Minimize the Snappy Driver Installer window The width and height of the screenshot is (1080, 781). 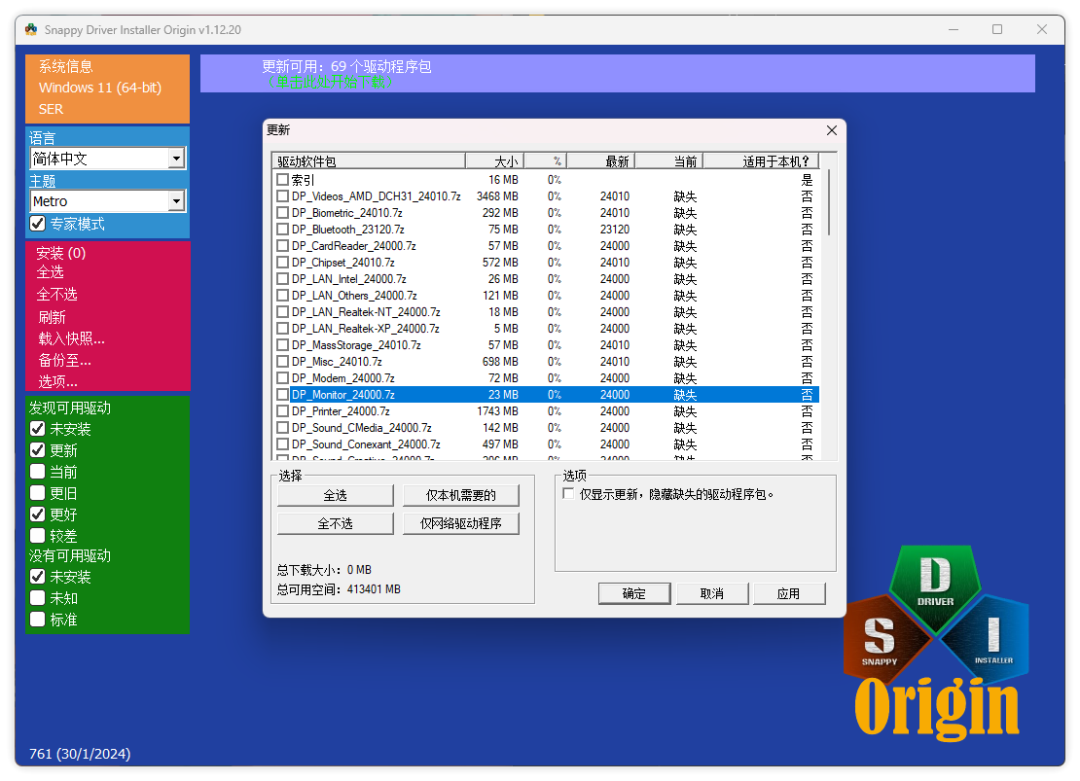(953, 30)
